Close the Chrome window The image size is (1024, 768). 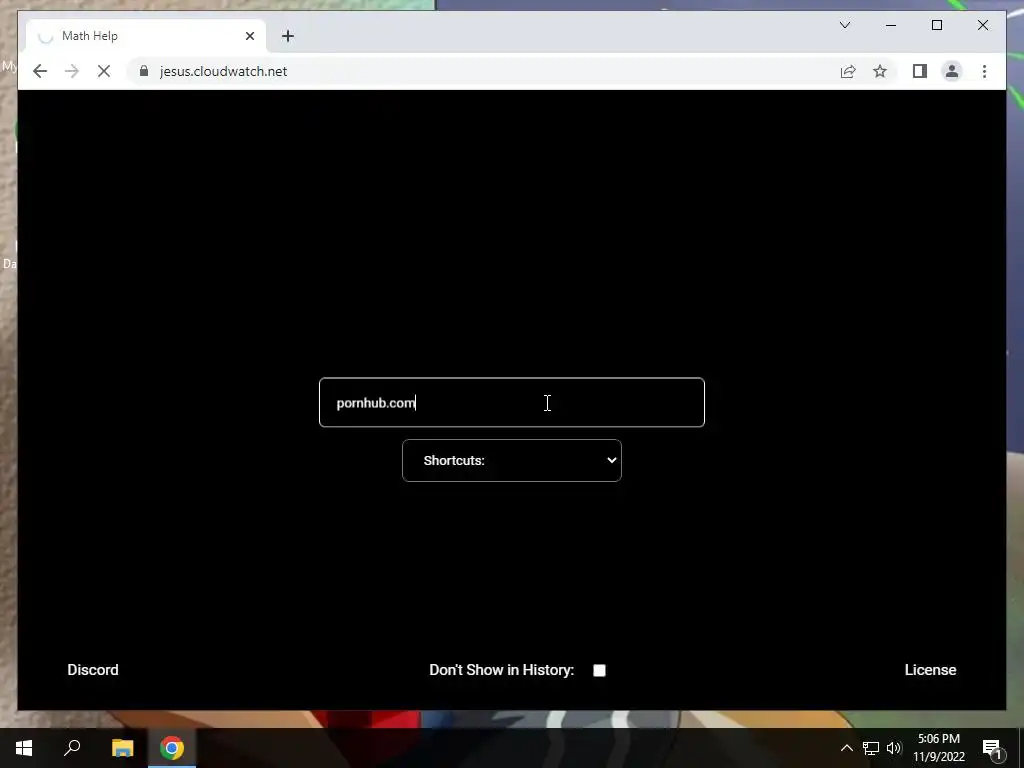(983, 25)
